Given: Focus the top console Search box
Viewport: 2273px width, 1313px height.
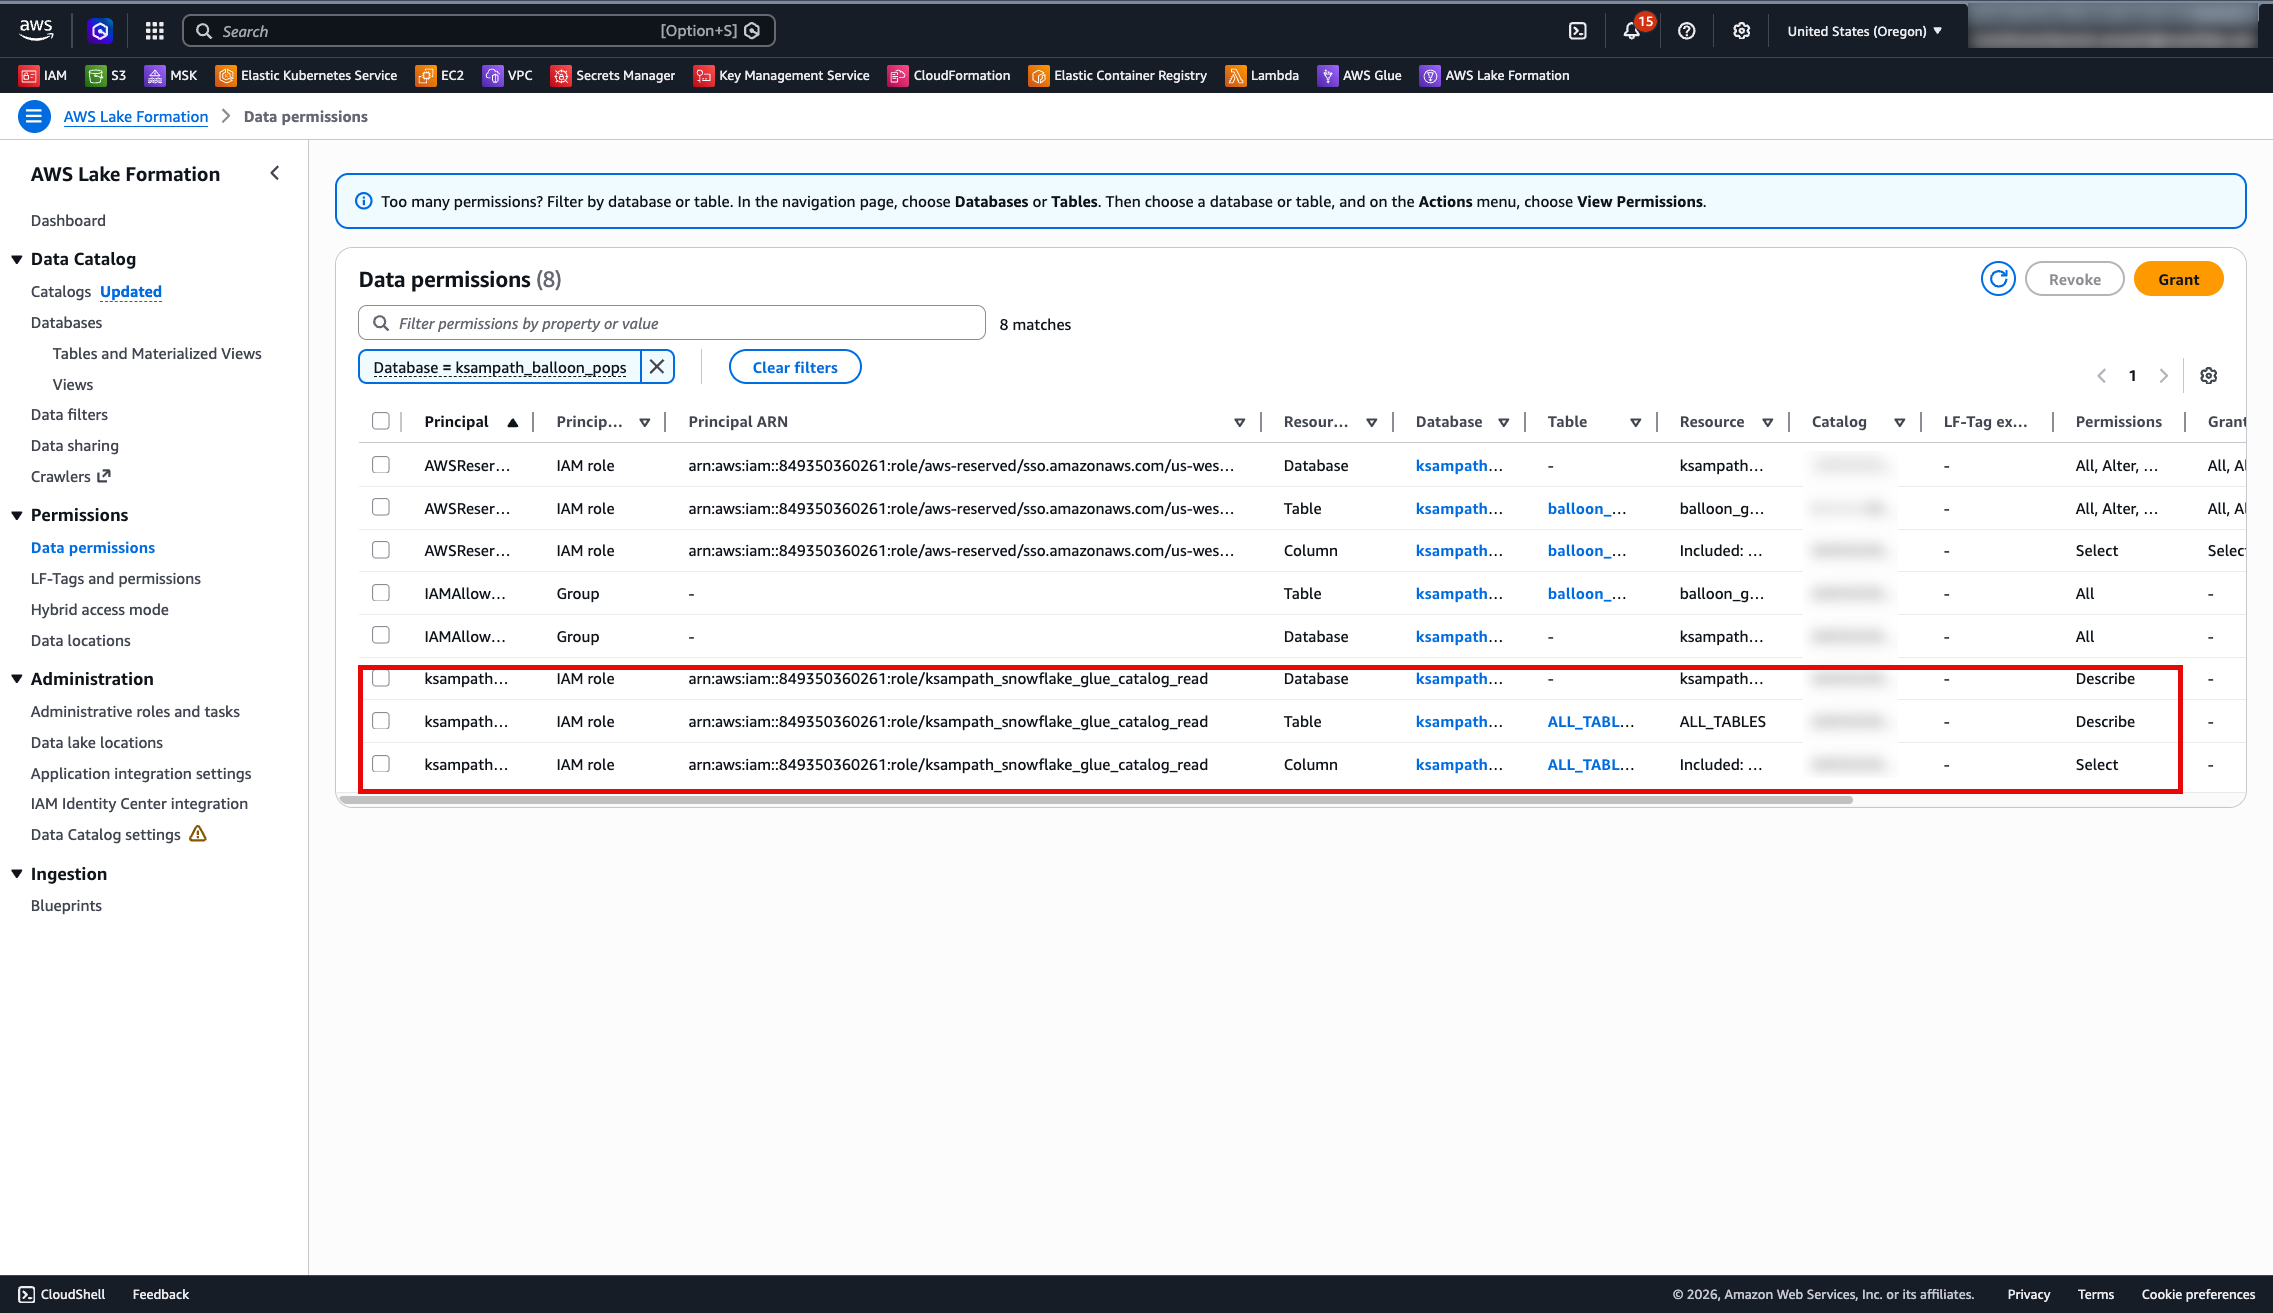Looking at the screenshot, I should pyautogui.click(x=479, y=31).
